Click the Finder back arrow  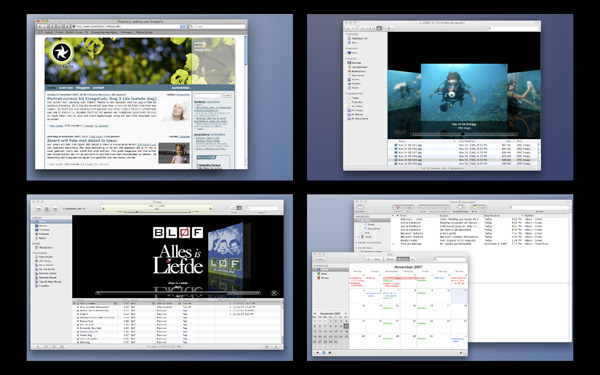coord(348,28)
